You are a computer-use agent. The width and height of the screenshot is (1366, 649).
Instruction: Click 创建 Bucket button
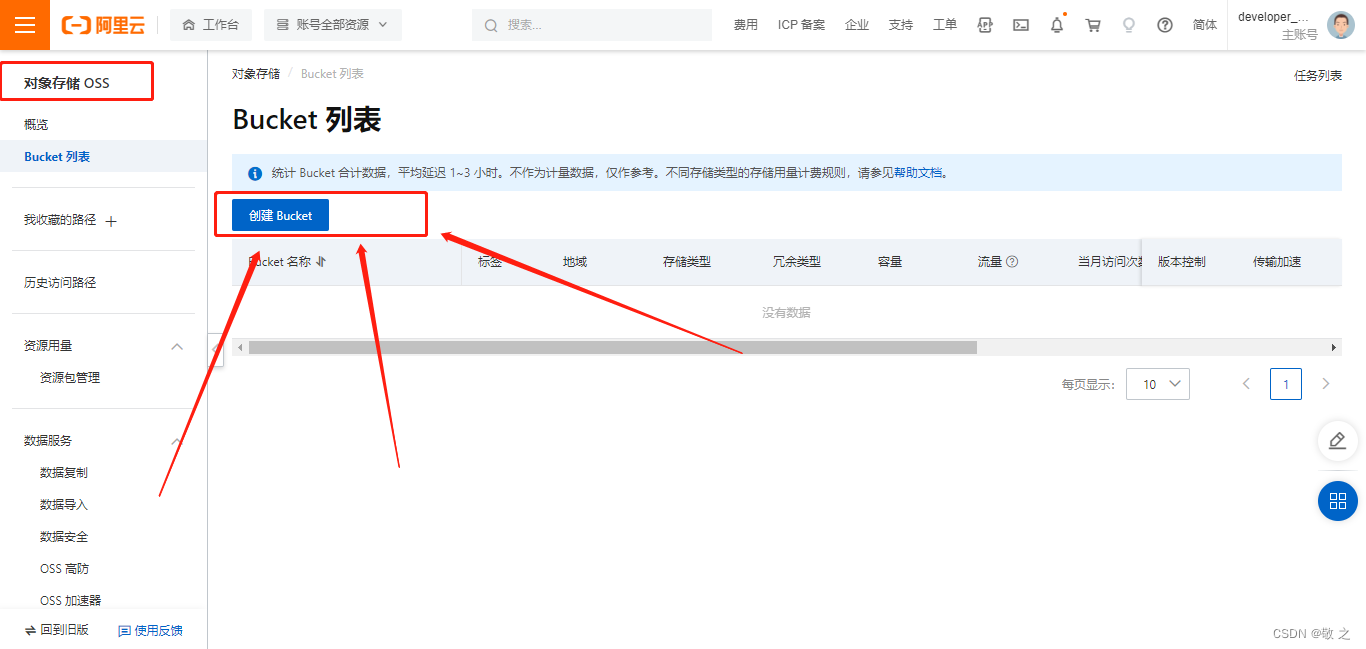point(280,215)
